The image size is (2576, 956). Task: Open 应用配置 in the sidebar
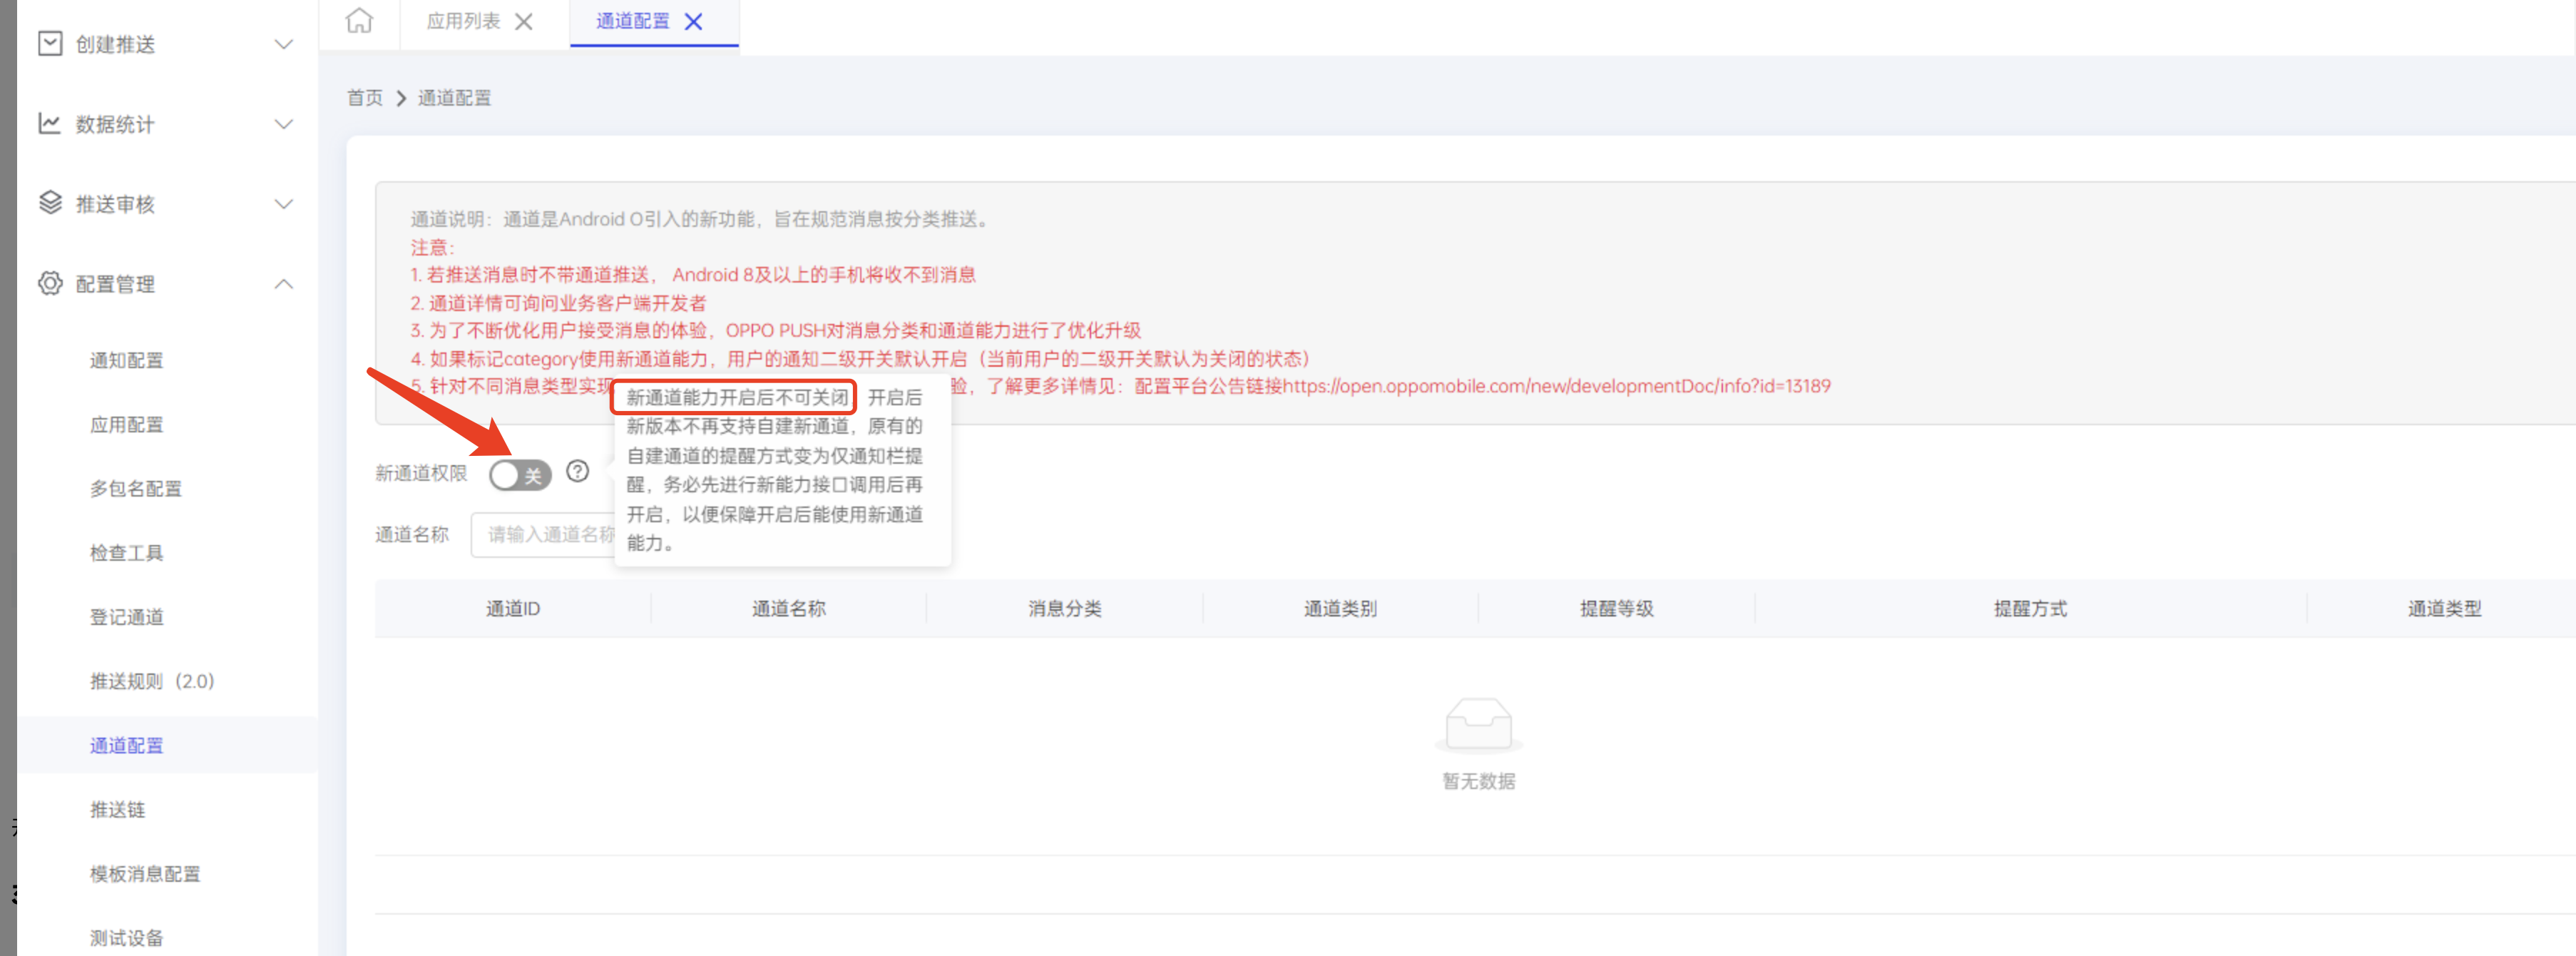[126, 424]
